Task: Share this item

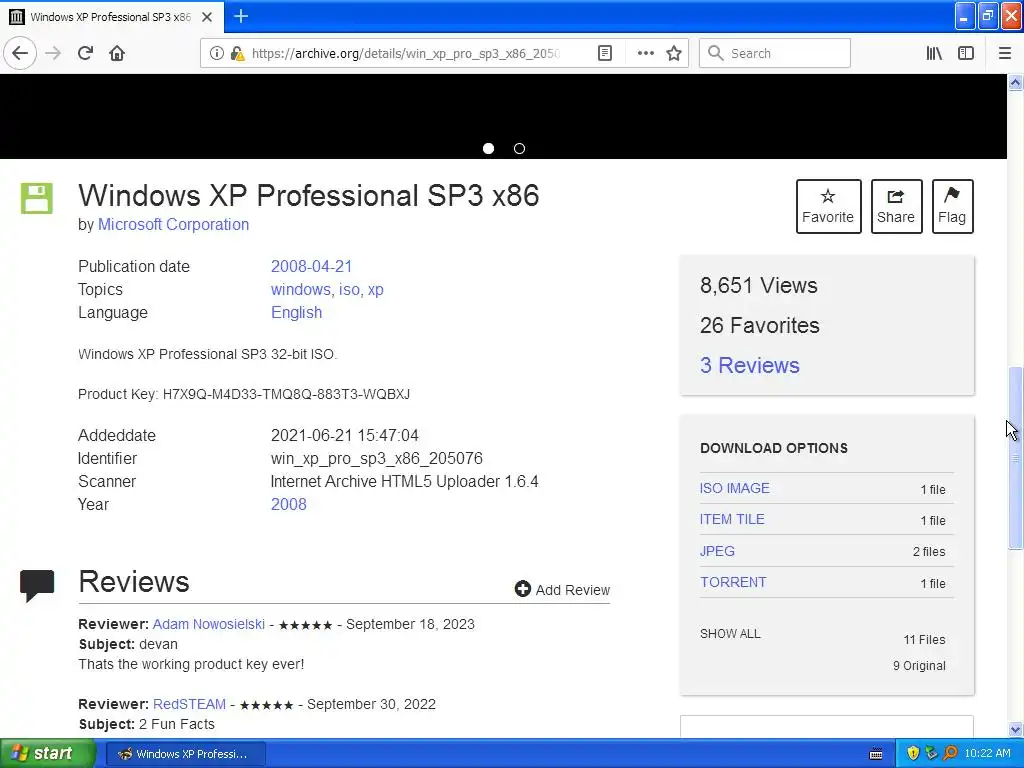Action: (896, 206)
